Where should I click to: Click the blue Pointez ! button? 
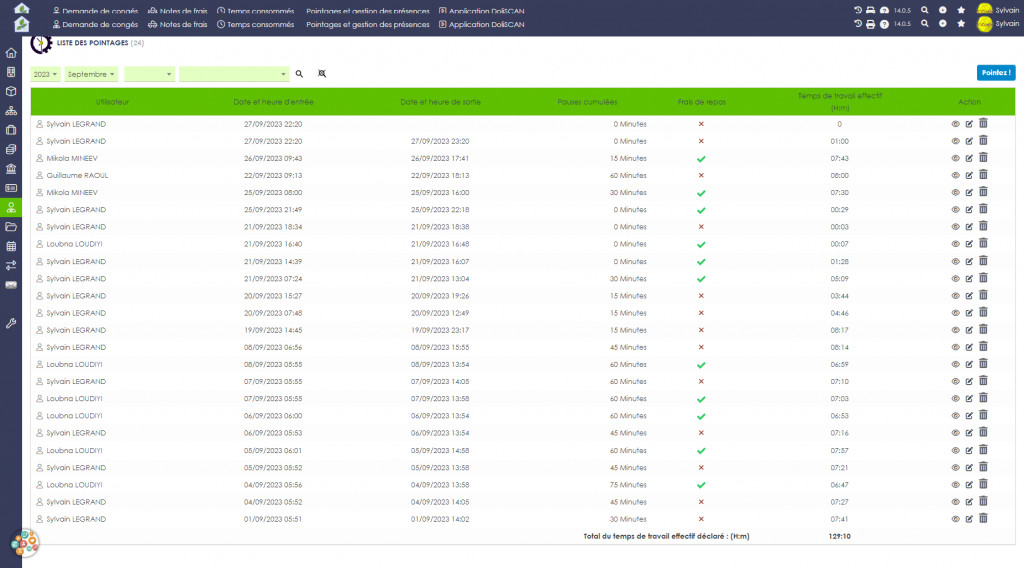pyautogui.click(x=996, y=72)
